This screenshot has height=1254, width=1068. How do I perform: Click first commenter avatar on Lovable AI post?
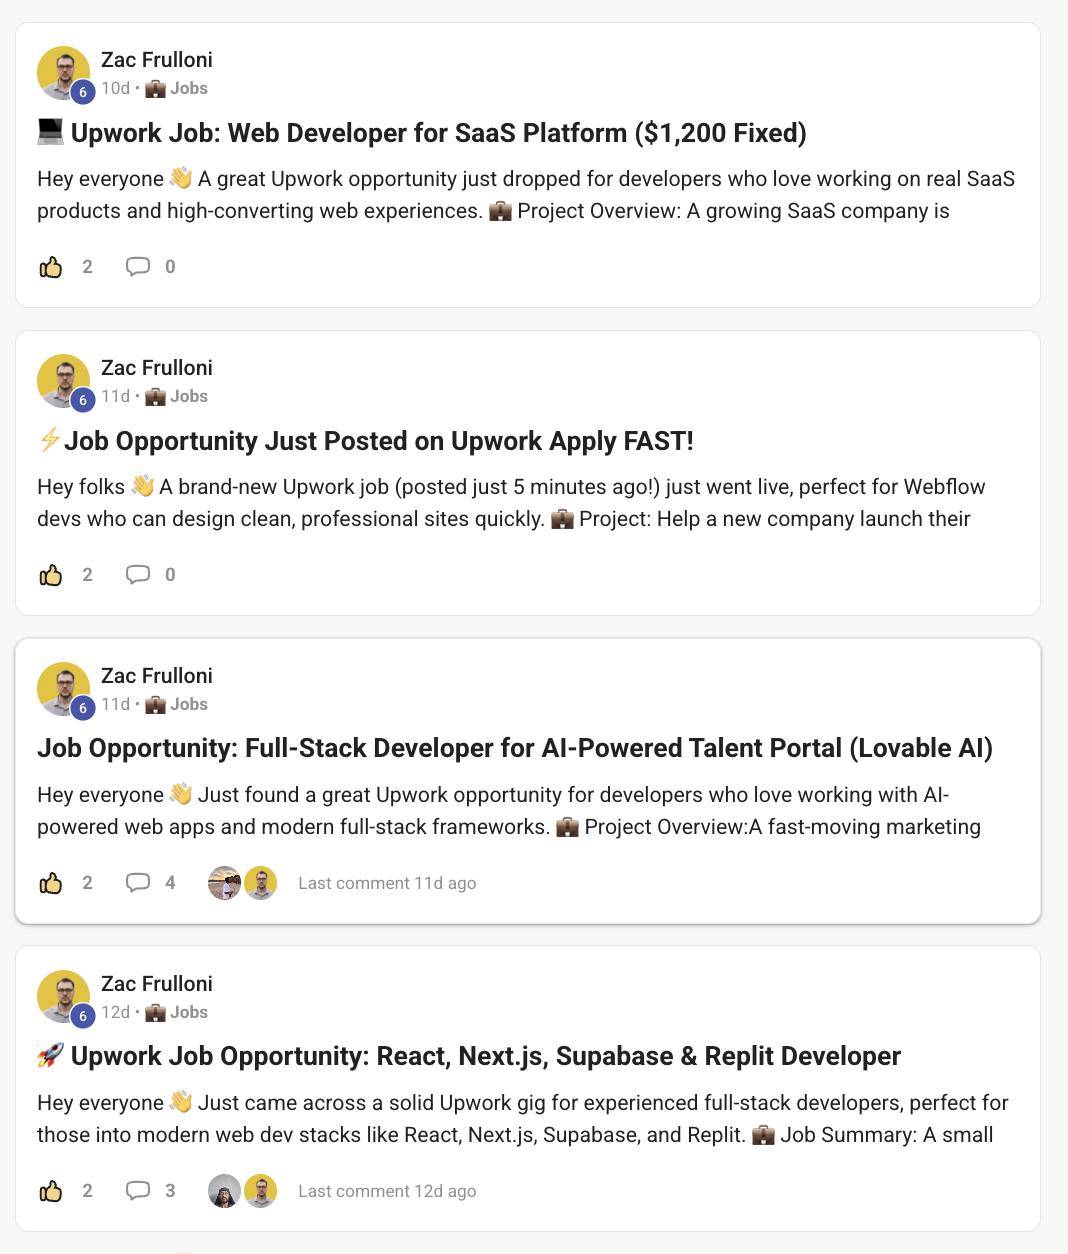coord(224,883)
